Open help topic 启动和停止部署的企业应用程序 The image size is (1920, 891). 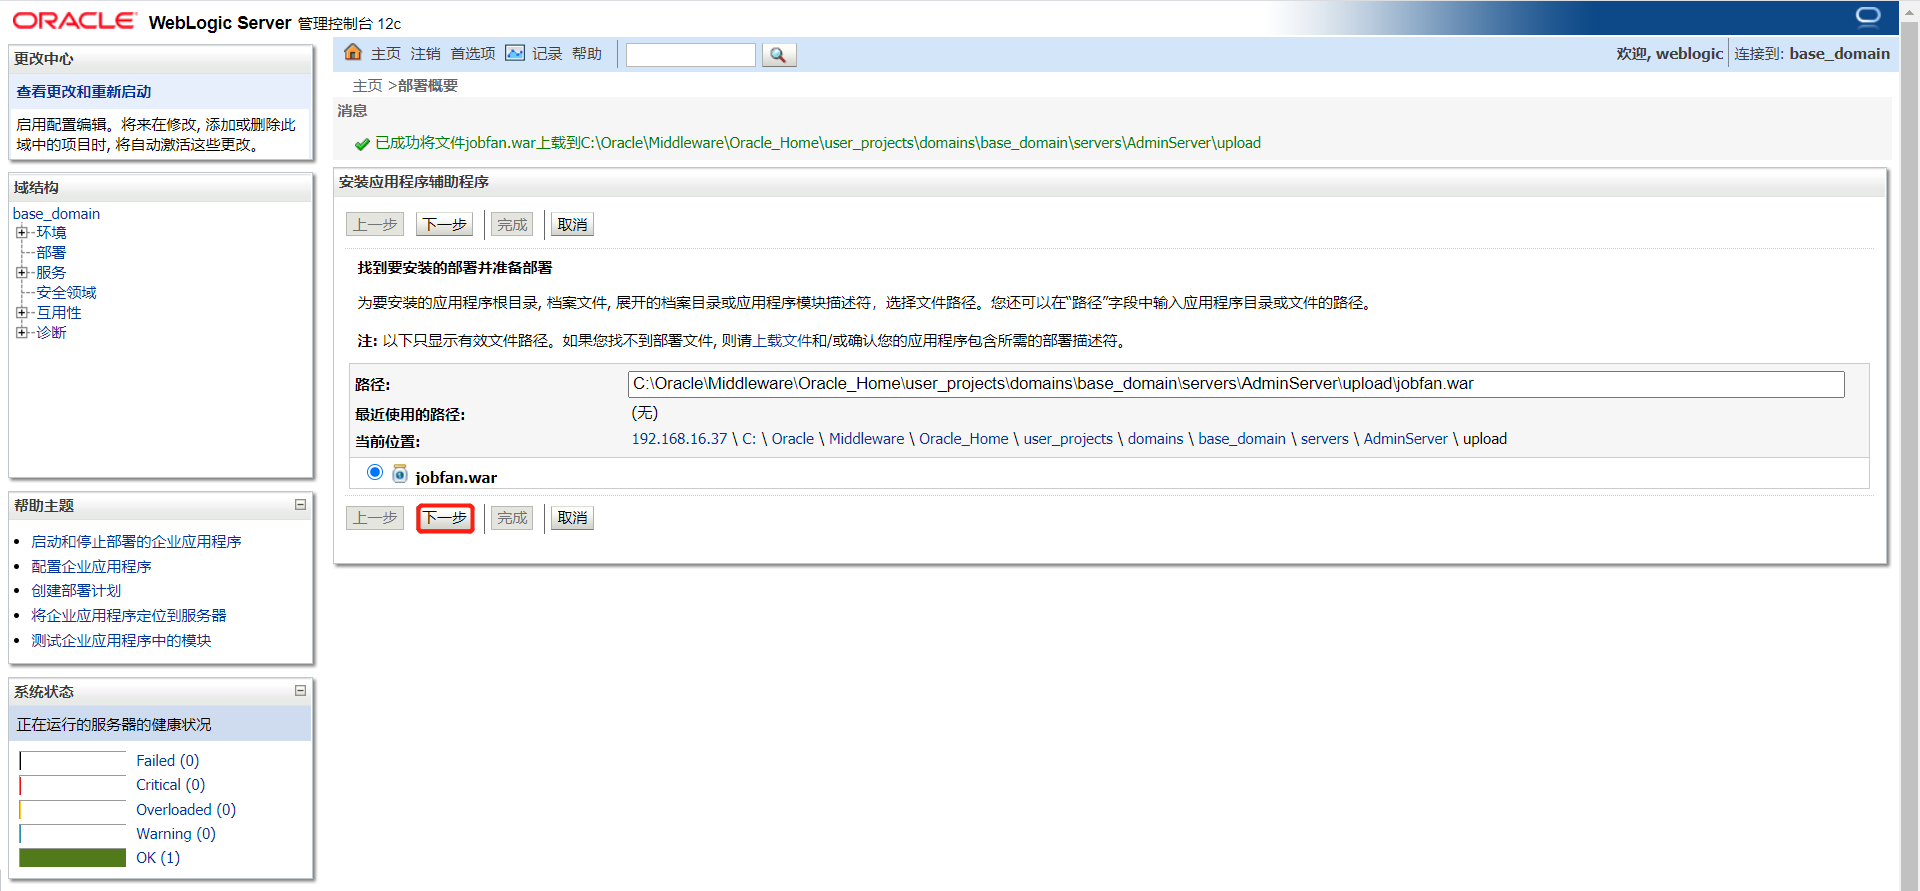[136, 542]
